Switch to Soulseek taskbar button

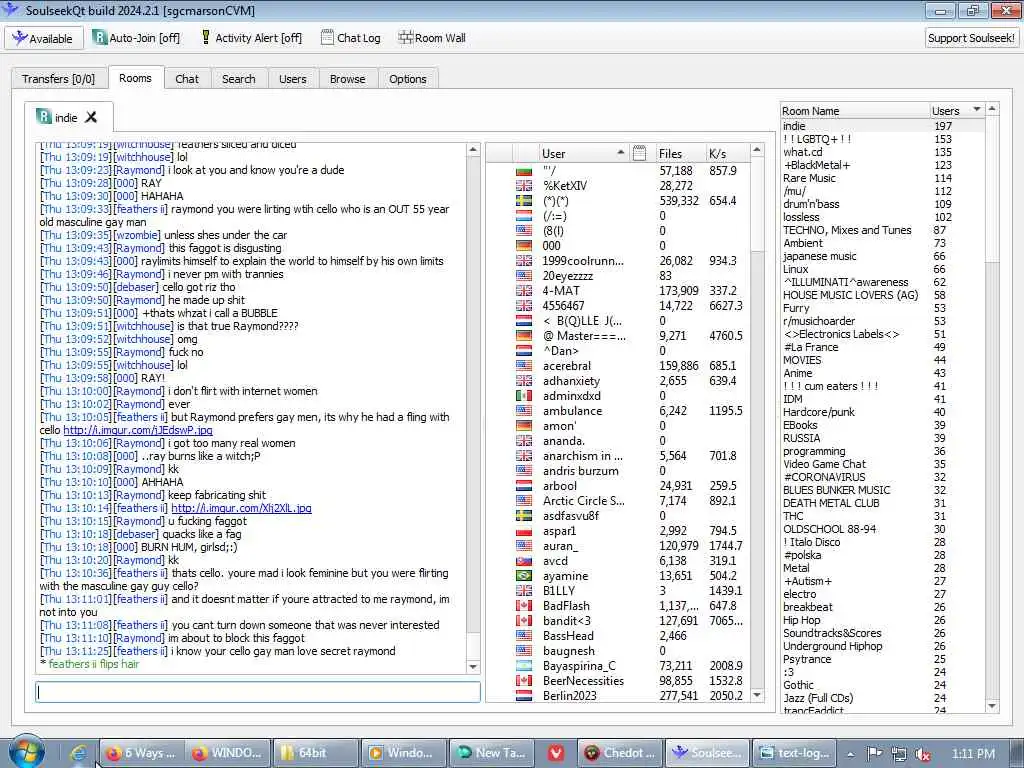pos(707,753)
